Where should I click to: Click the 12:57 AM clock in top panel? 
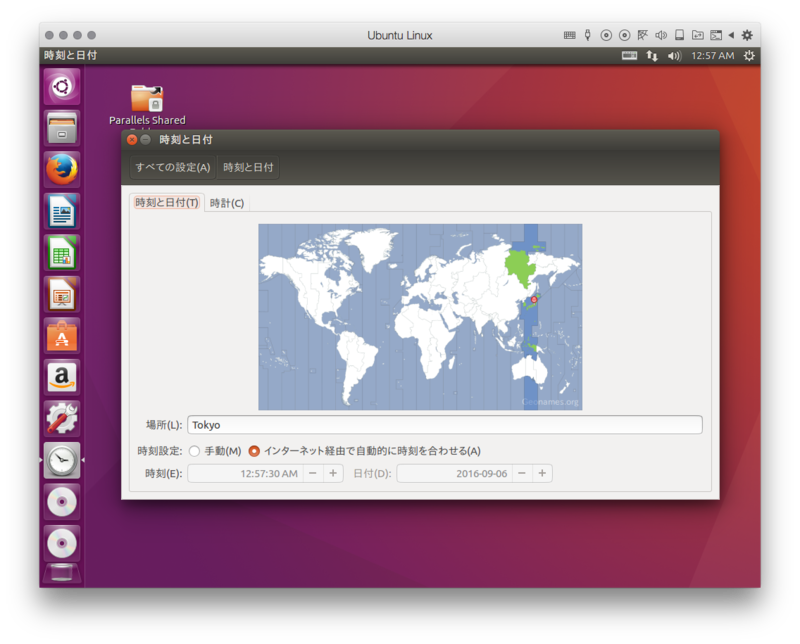click(x=712, y=56)
